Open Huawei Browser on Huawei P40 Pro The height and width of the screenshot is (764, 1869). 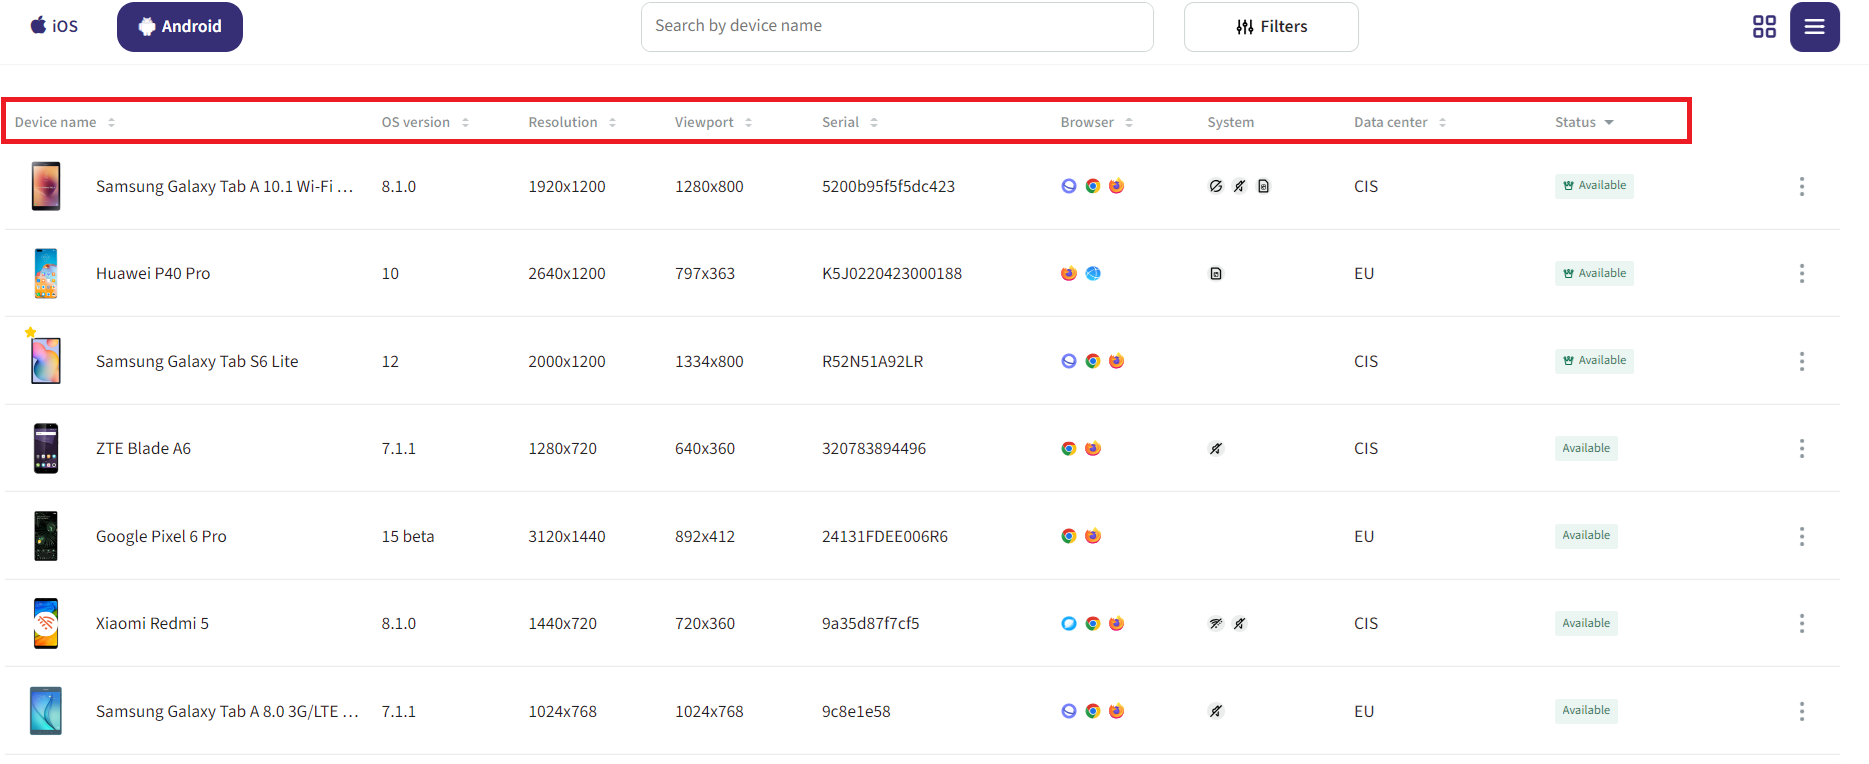point(1093,273)
